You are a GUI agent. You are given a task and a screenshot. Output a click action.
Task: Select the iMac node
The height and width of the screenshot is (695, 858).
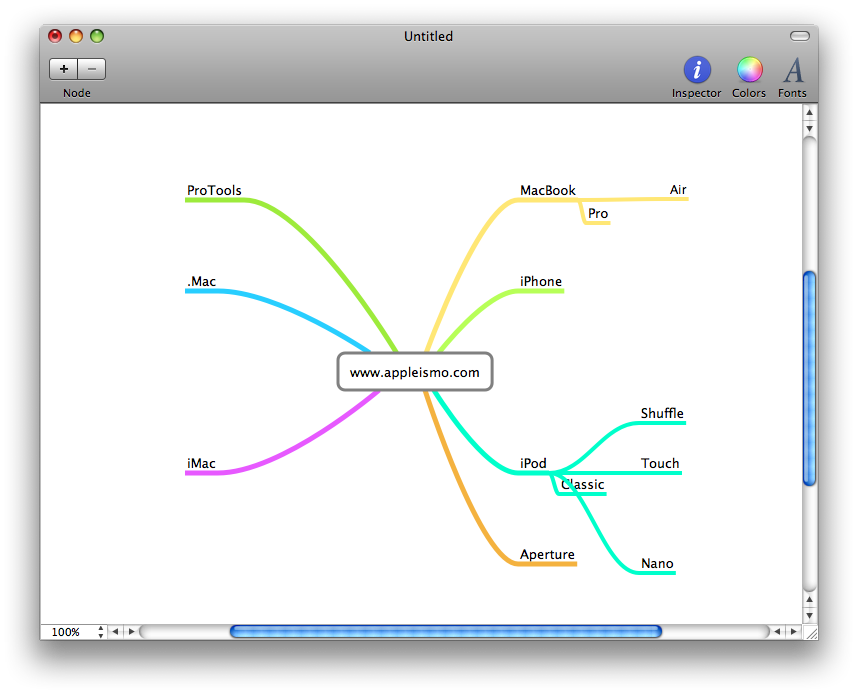pyautogui.click(x=201, y=464)
